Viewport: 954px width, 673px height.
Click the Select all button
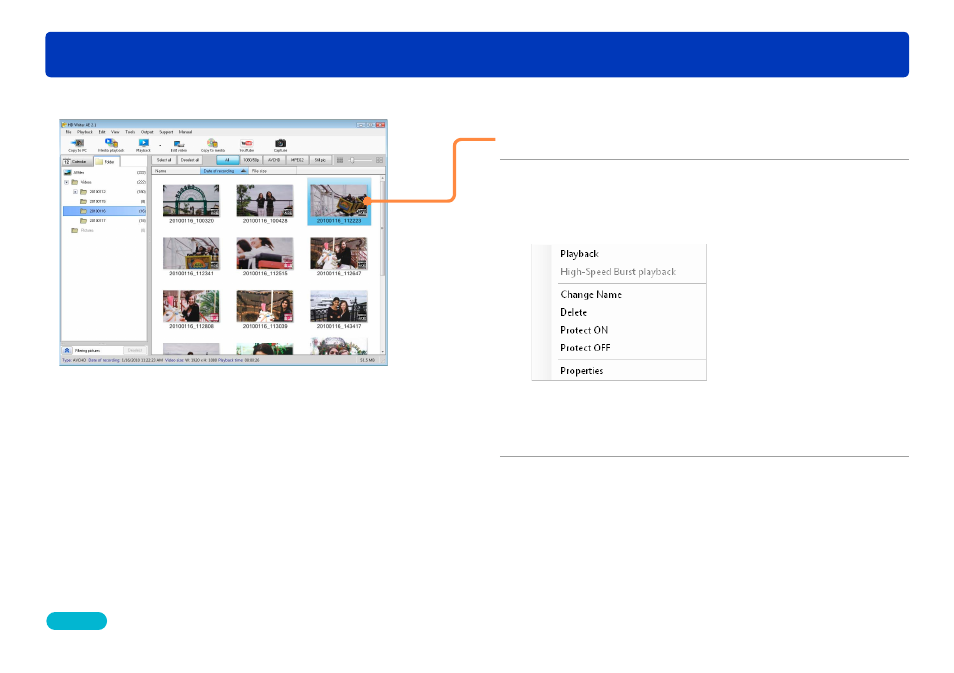164,160
